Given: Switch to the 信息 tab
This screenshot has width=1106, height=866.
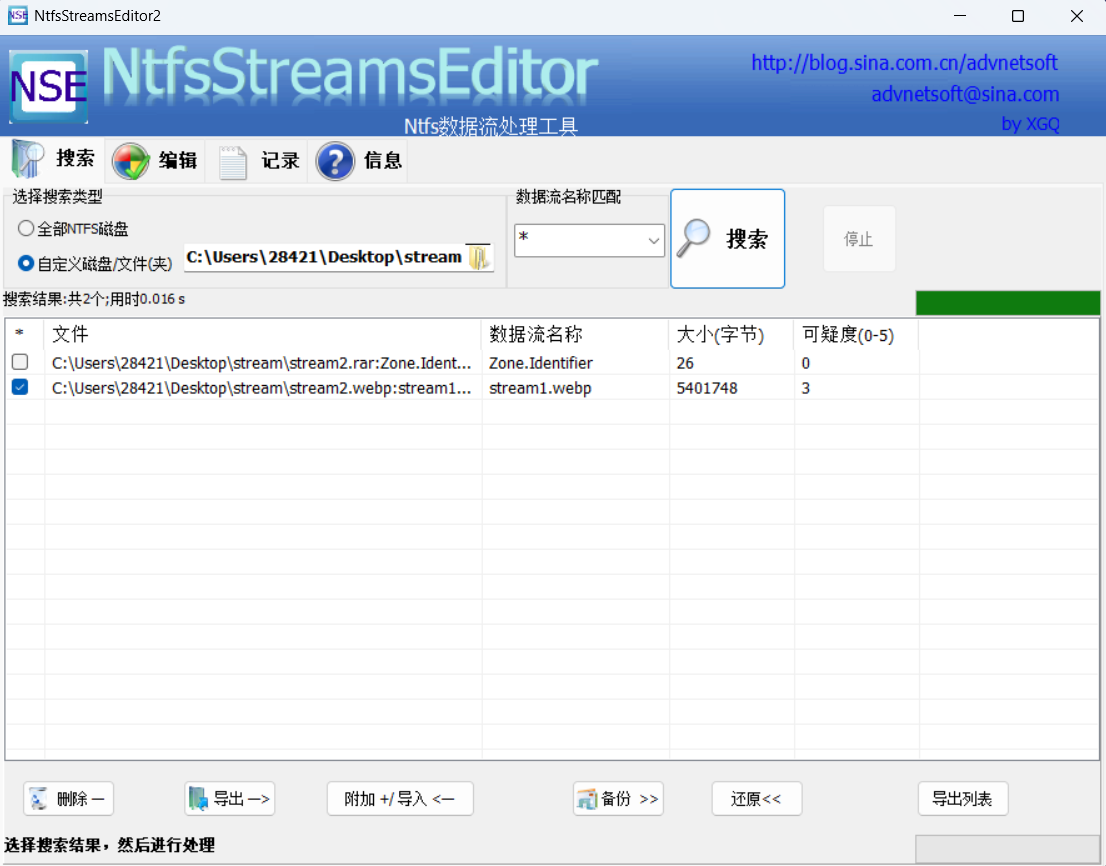Looking at the screenshot, I should coord(360,161).
